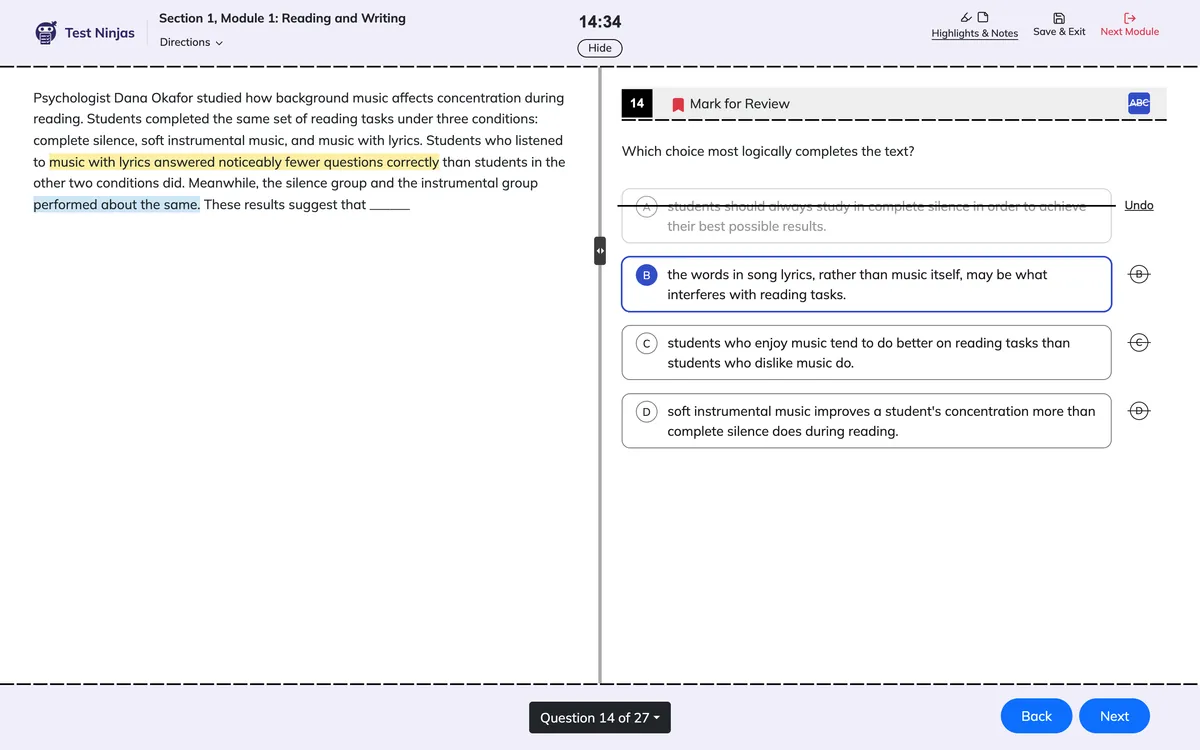Image resolution: width=1200 pixels, height=750 pixels.
Task: Select answer D about instrumental music
Action: 866,421
